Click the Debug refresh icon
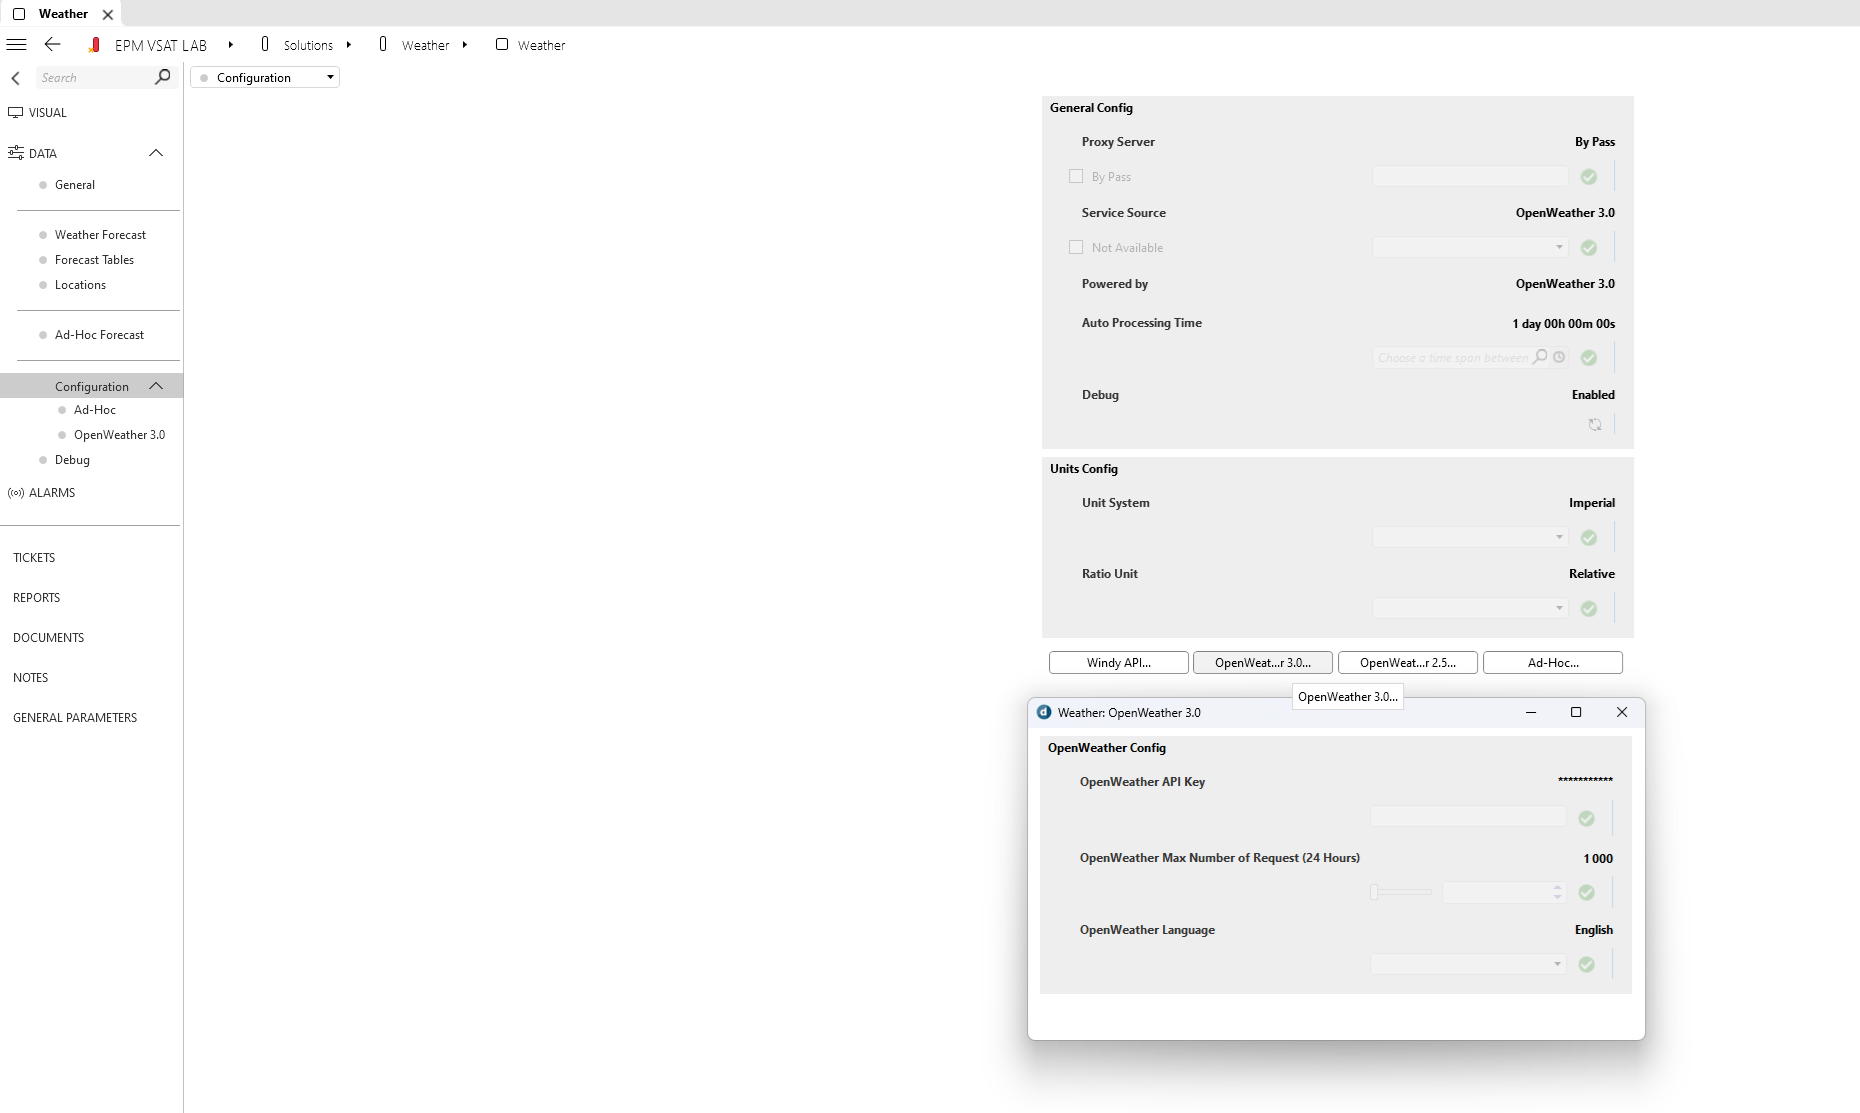 click(1595, 425)
